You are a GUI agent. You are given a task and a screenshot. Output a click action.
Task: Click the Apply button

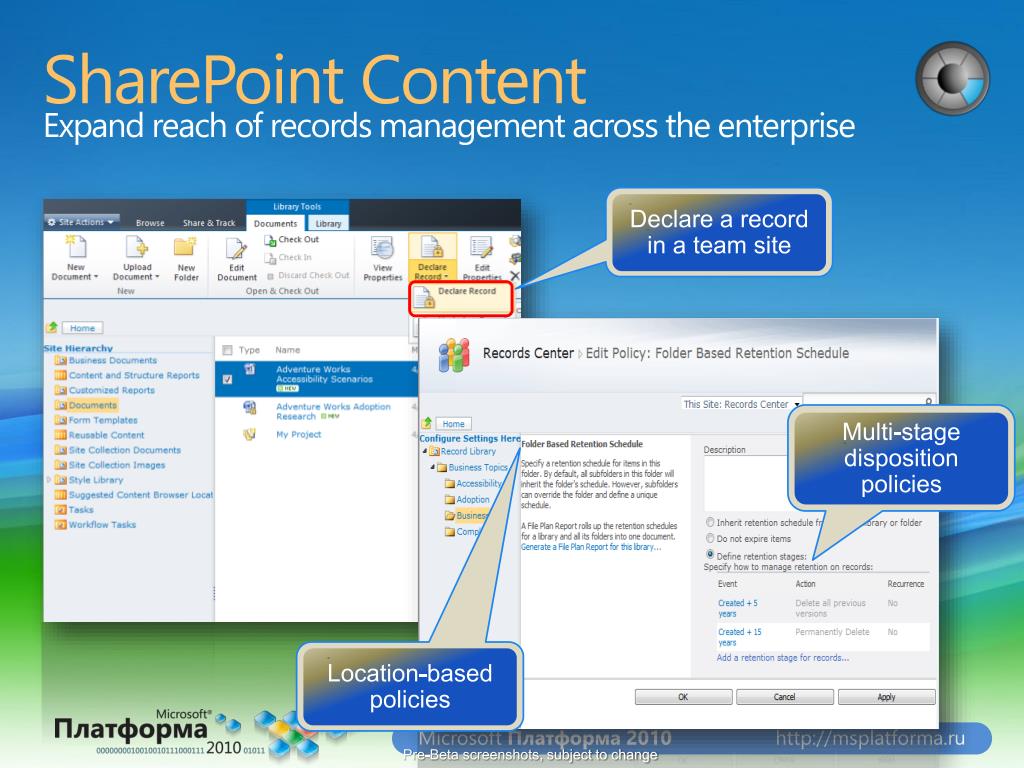click(x=886, y=697)
